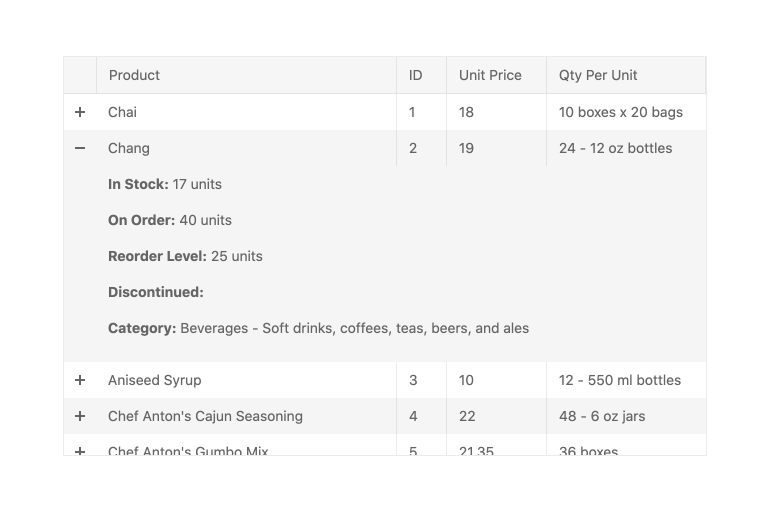Click the Reorder Level detail line
Viewport: 770px width, 510px height.
point(185,256)
